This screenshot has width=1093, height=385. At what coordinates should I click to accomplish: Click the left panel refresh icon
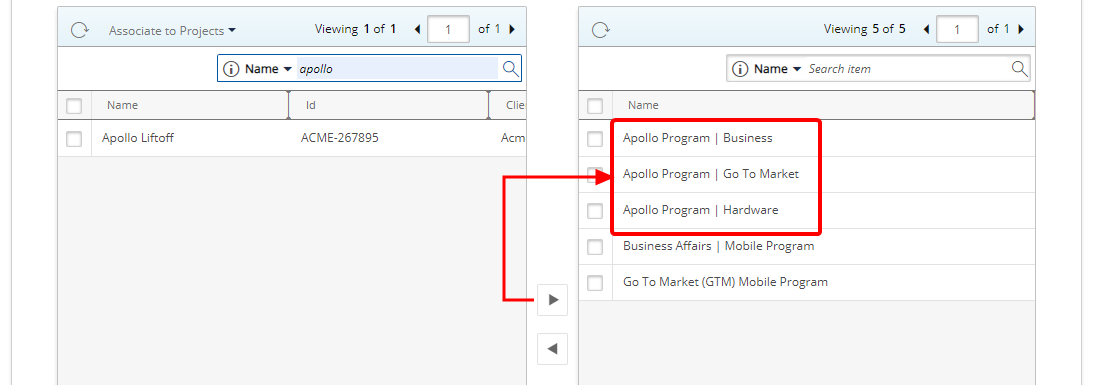click(x=79, y=30)
